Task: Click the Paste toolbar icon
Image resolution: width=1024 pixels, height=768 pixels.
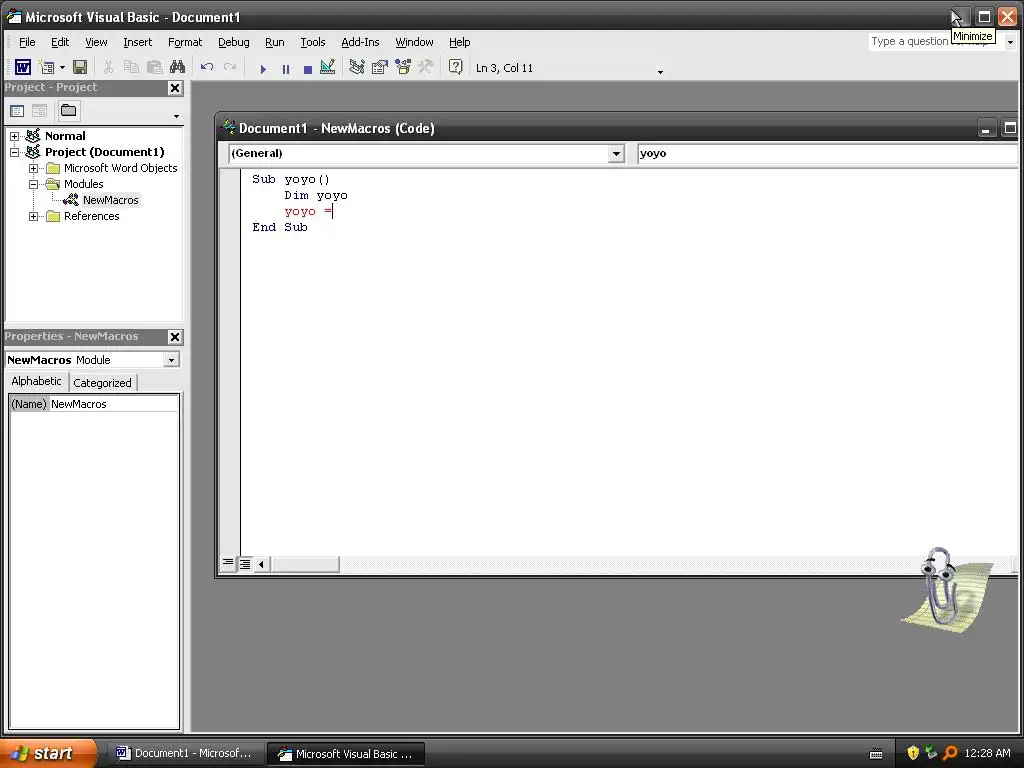Action: tap(154, 67)
